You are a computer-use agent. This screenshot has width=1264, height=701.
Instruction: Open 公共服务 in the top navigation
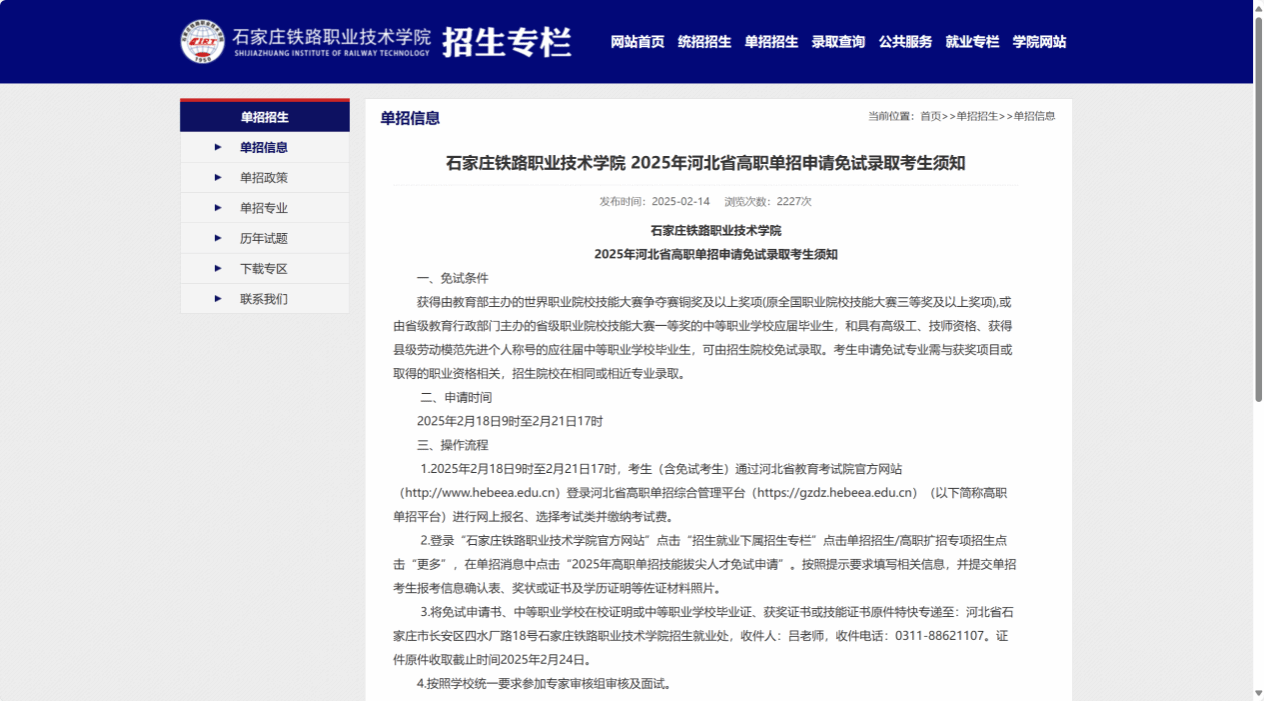(905, 42)
